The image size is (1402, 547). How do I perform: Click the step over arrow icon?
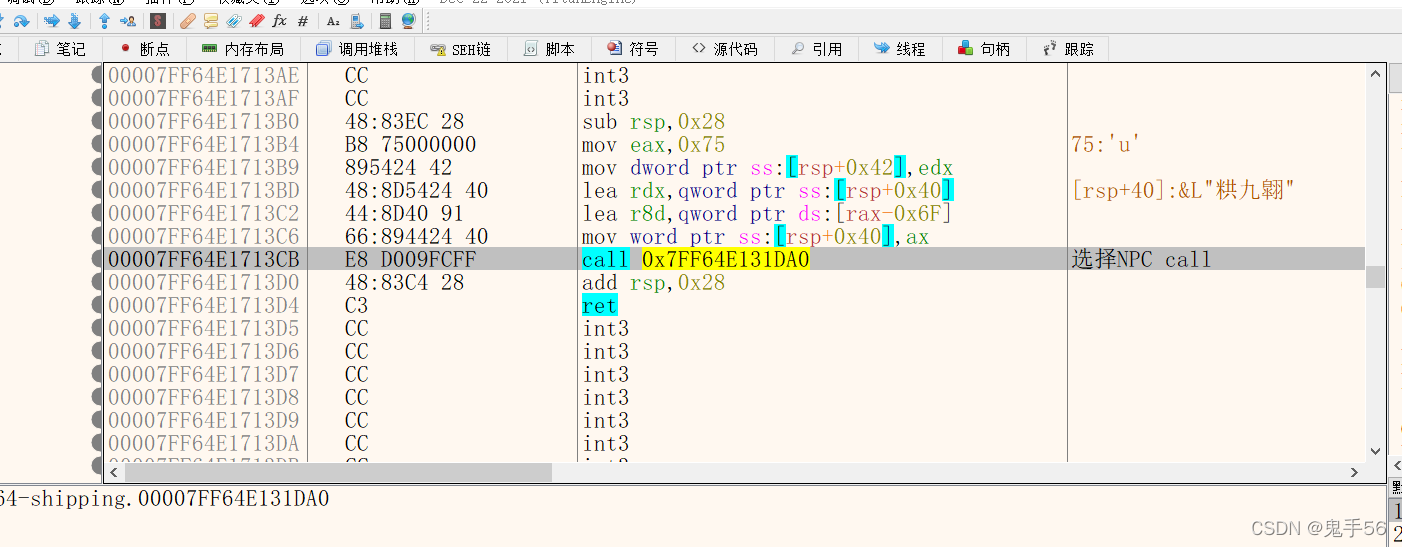[21, 21]
